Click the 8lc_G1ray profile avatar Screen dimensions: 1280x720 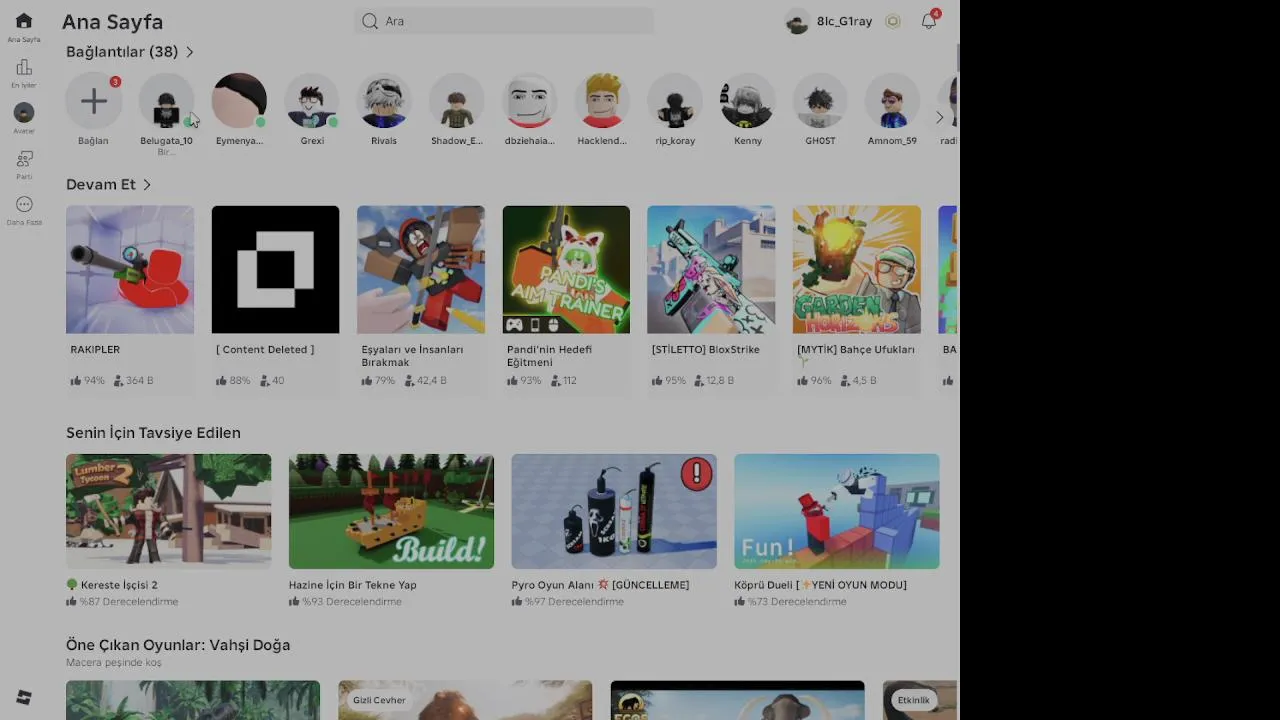pos(797,22)
